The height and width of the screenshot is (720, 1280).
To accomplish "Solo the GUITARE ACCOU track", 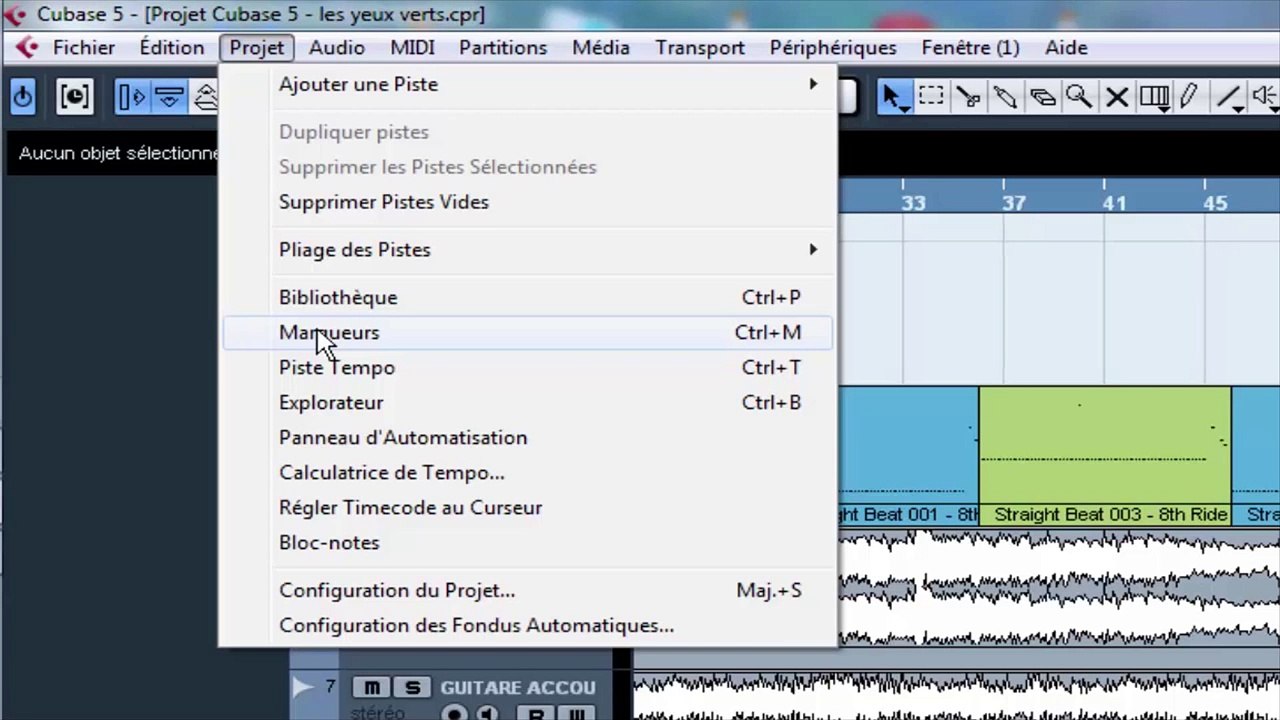I will tap(411, 687).
